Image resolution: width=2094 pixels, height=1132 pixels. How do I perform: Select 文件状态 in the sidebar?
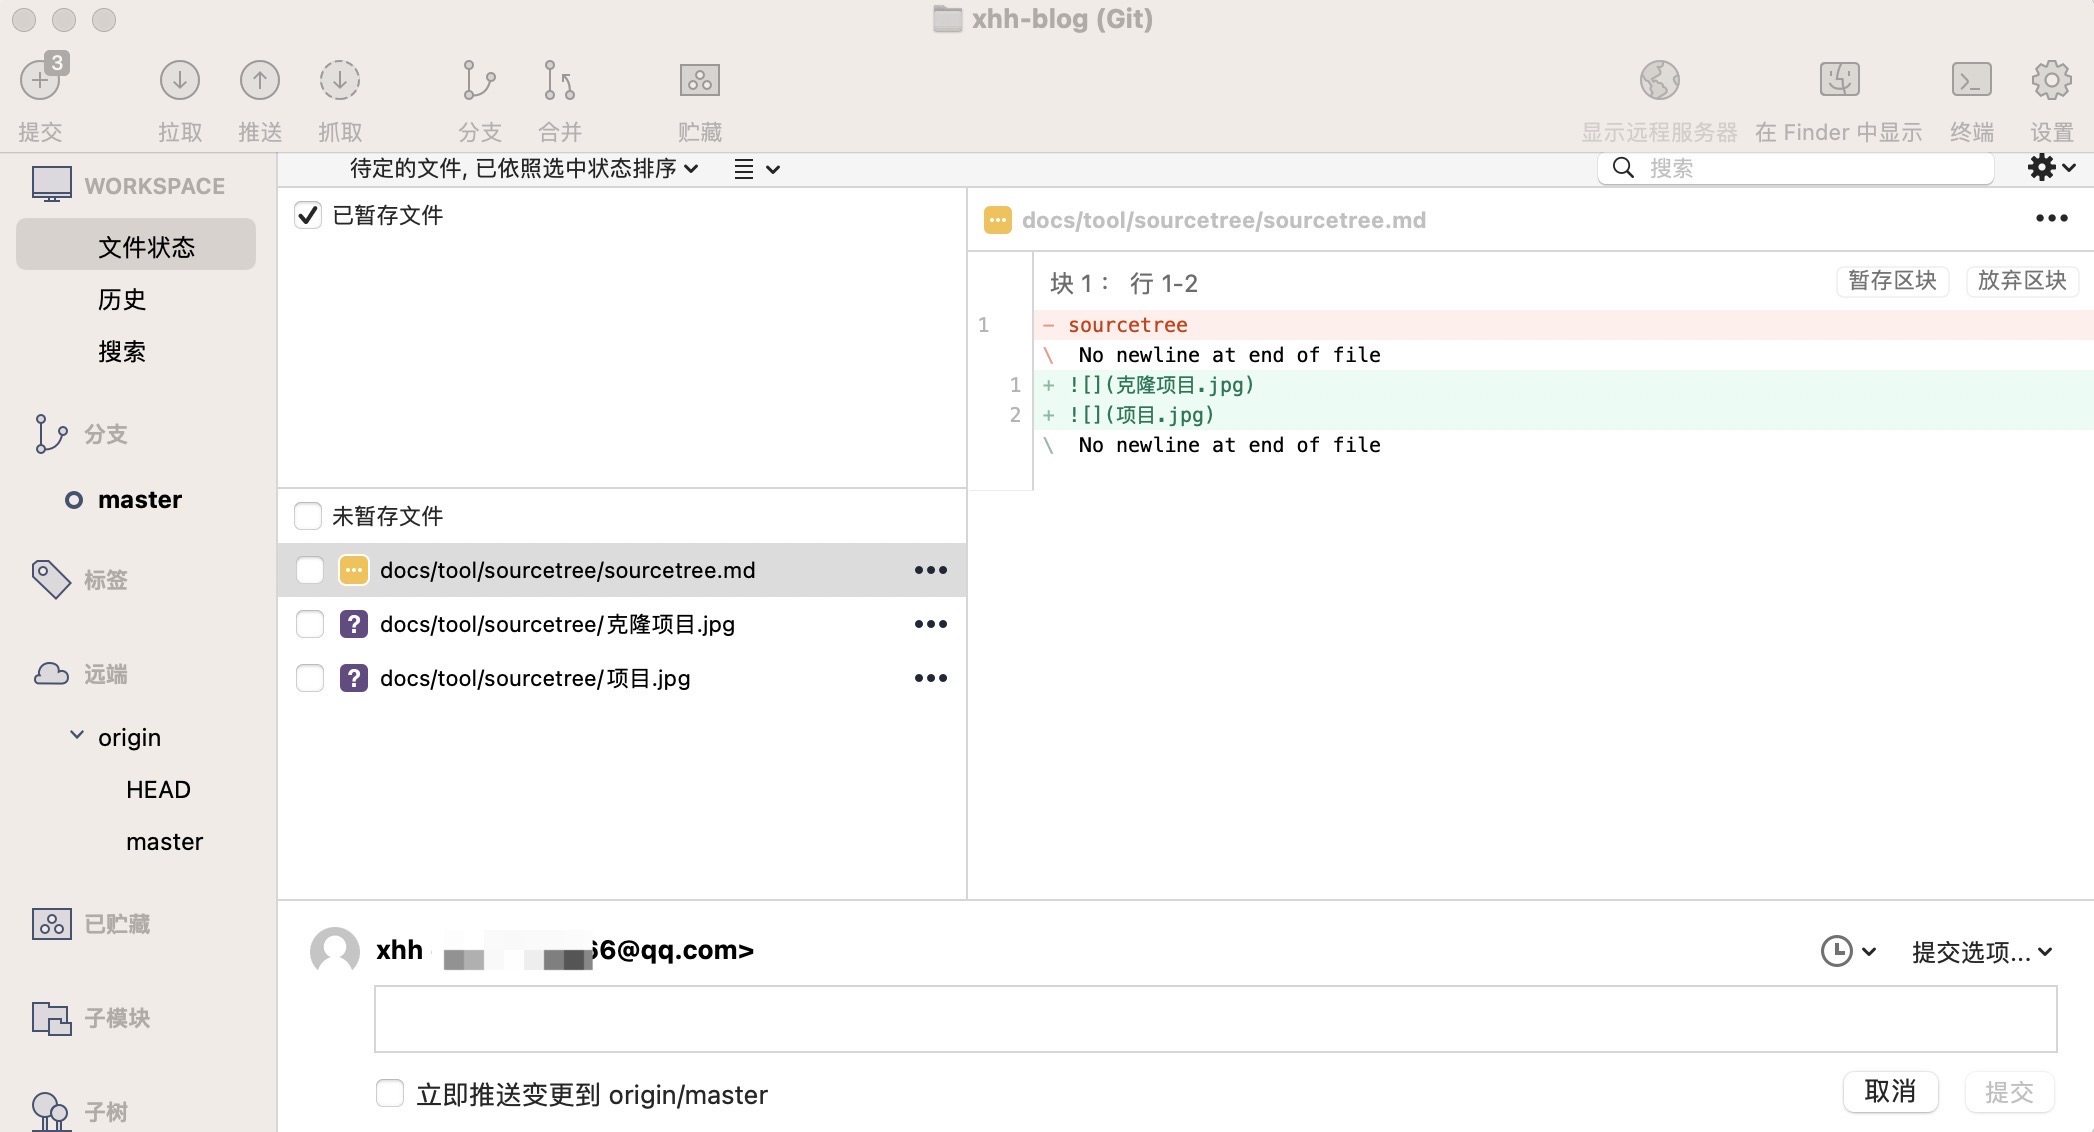point(136,245)
